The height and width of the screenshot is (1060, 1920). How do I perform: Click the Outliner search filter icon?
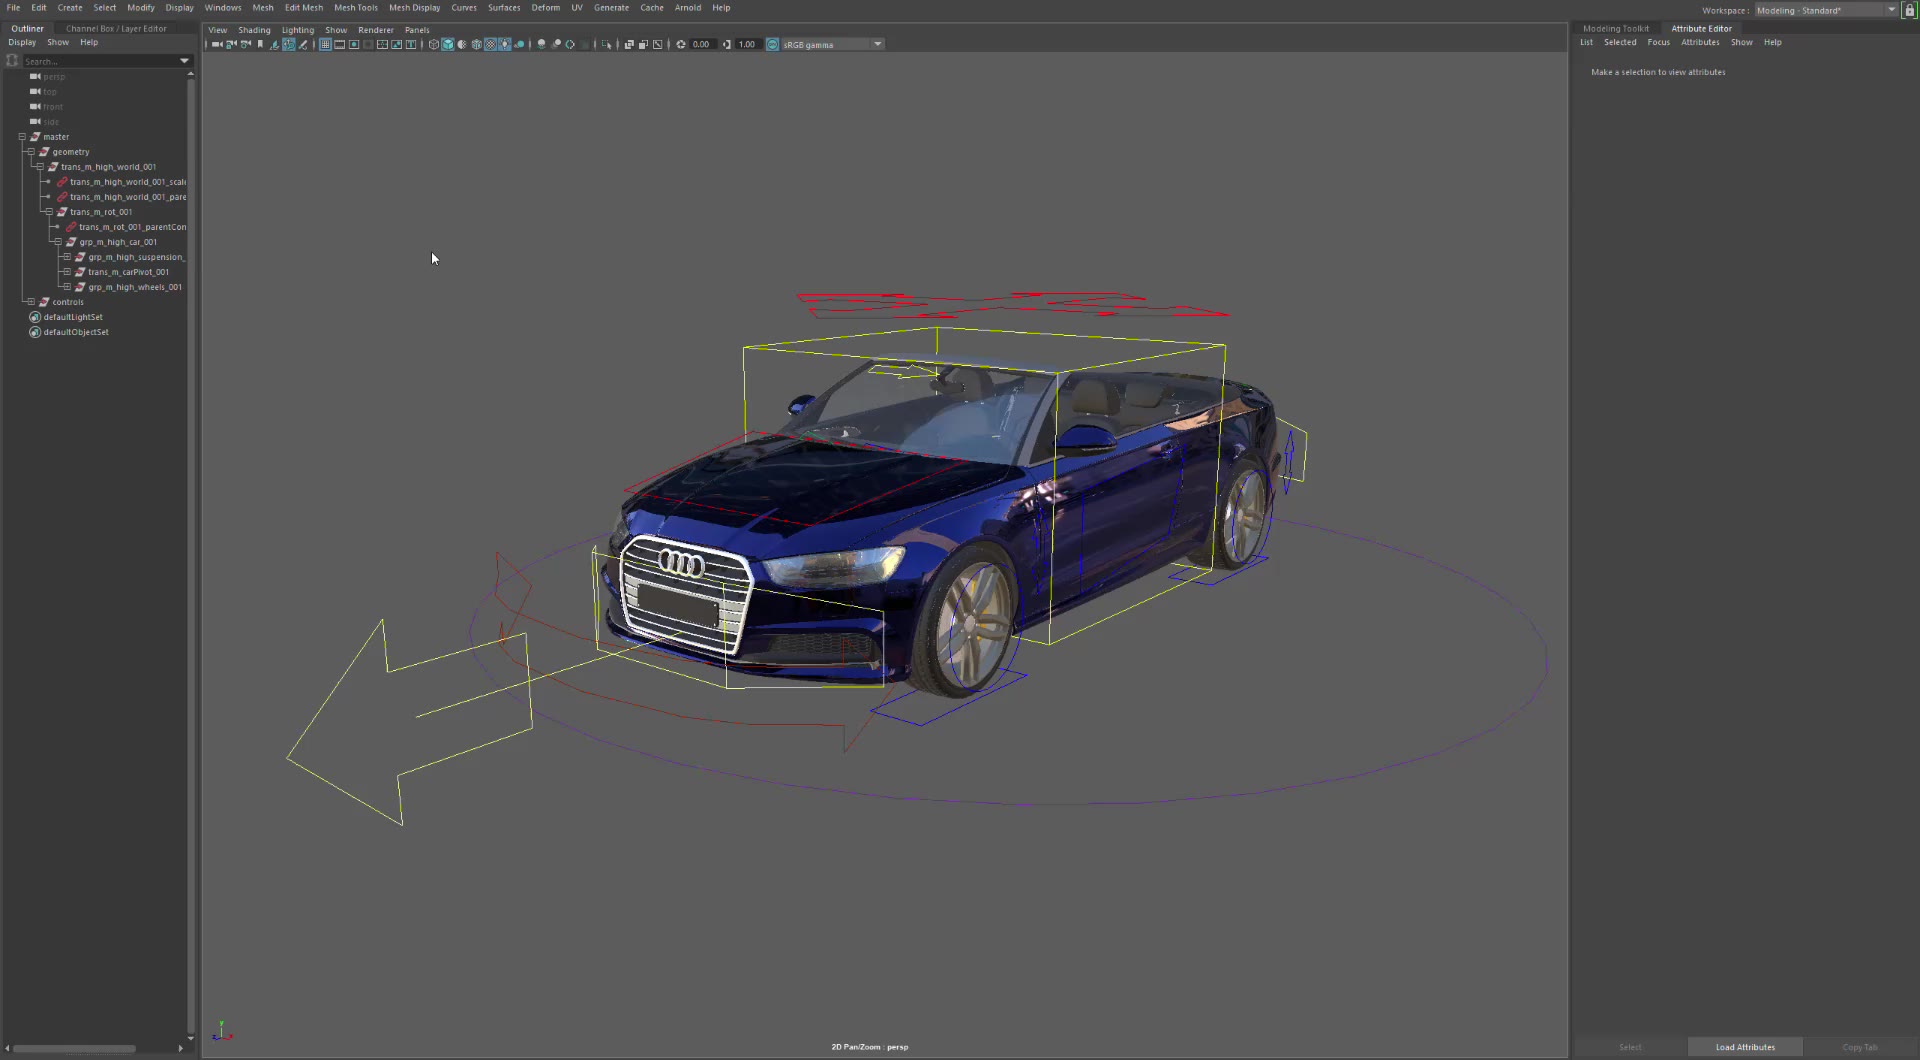12,61
